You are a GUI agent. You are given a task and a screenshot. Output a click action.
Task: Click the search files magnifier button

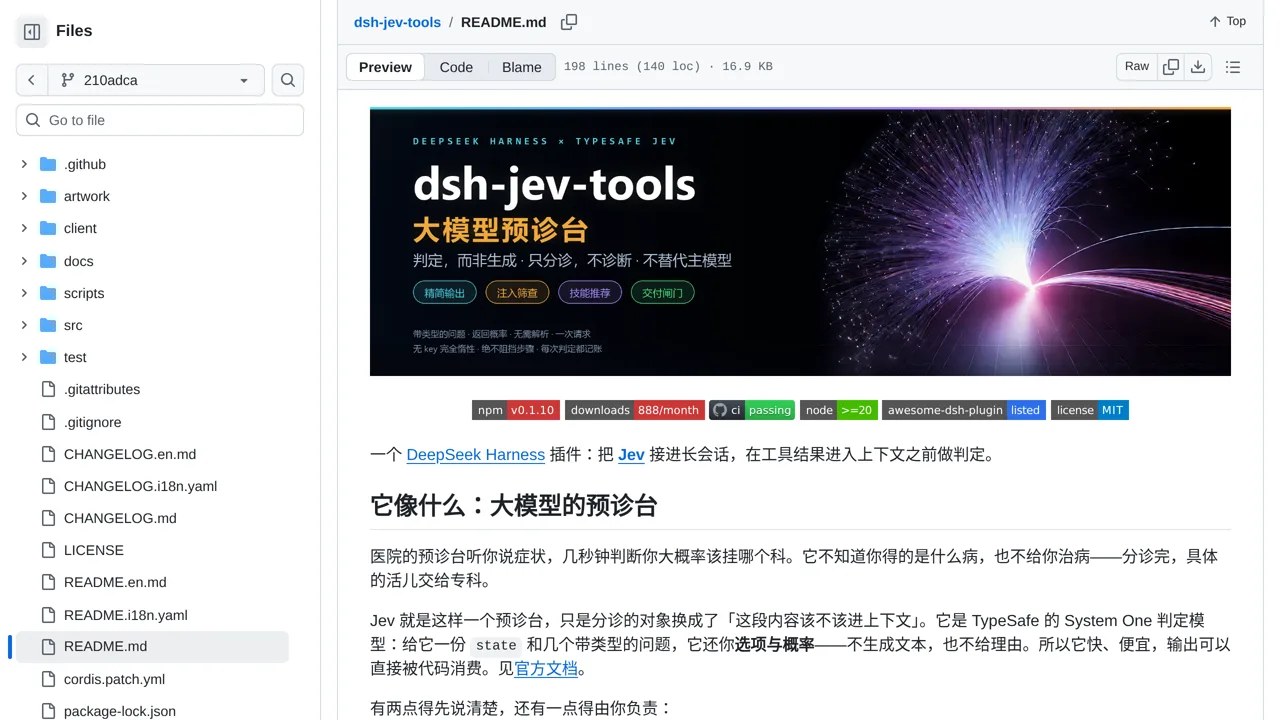[x=288, y=80]
